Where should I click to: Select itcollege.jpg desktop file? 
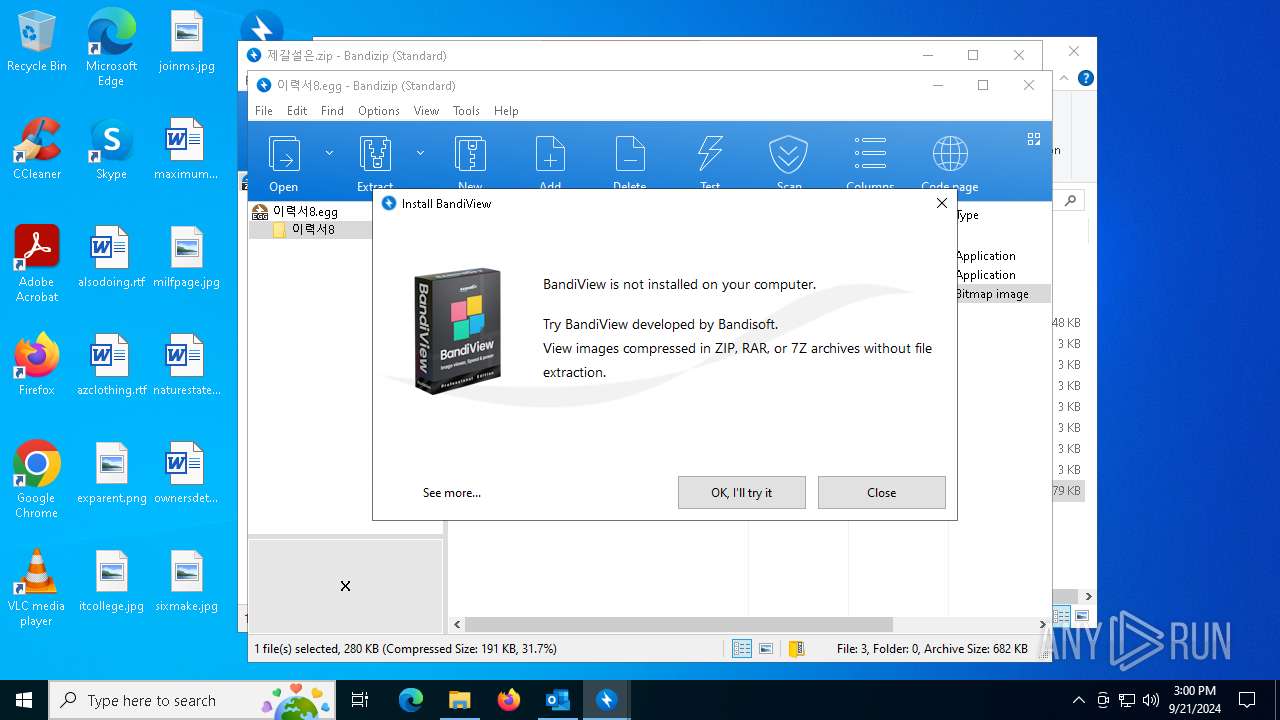click(111, 582)
